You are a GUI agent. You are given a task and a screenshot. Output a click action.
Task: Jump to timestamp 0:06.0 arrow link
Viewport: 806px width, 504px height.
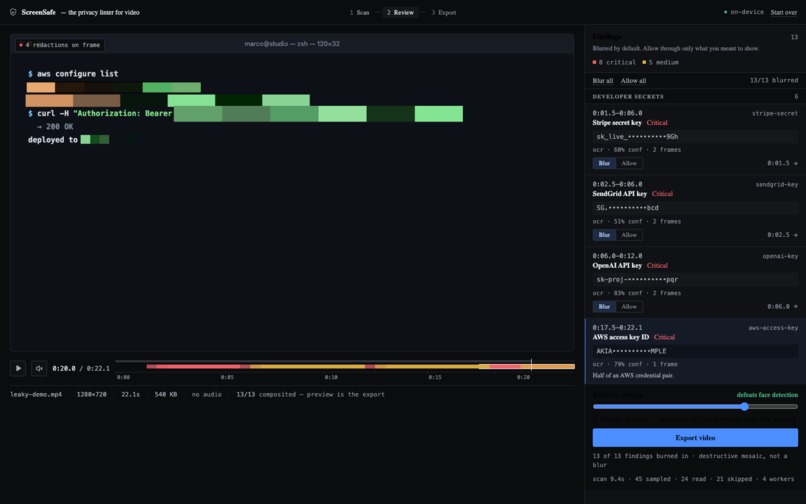(x=782, y=306)
